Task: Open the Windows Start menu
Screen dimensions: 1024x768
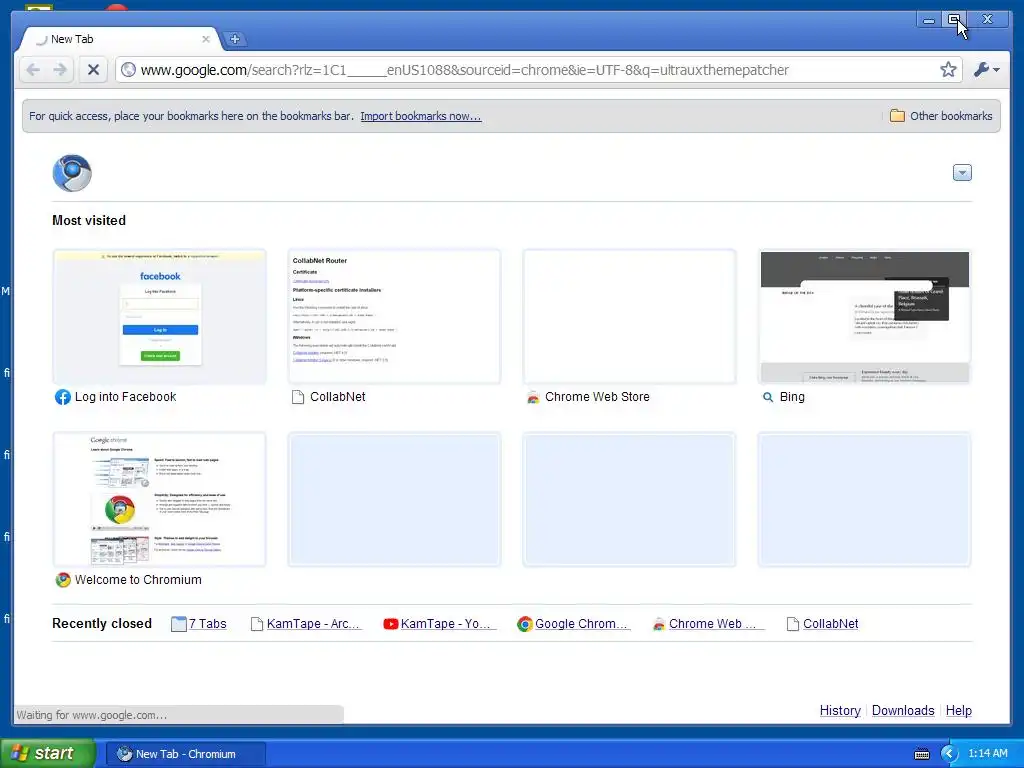Action: tap(48, 754)
